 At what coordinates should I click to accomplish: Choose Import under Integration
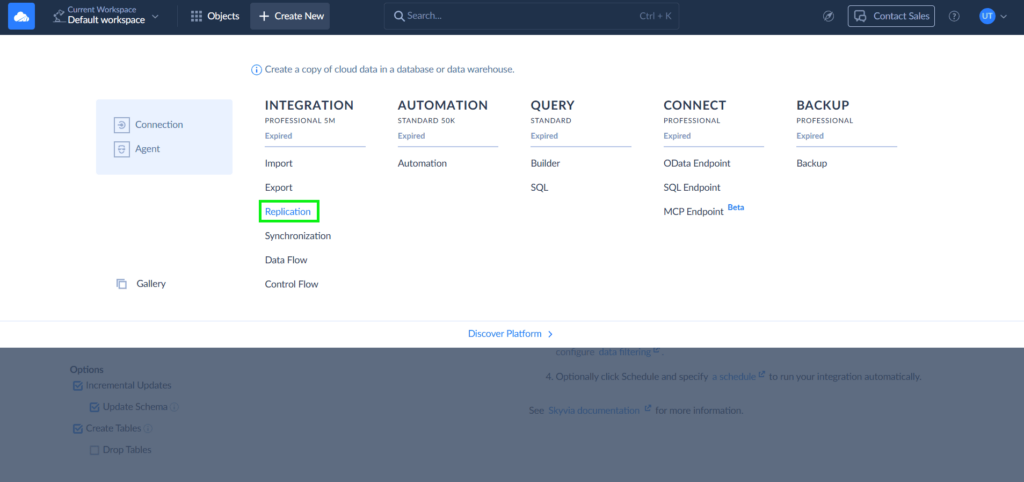tap(279, 163)
